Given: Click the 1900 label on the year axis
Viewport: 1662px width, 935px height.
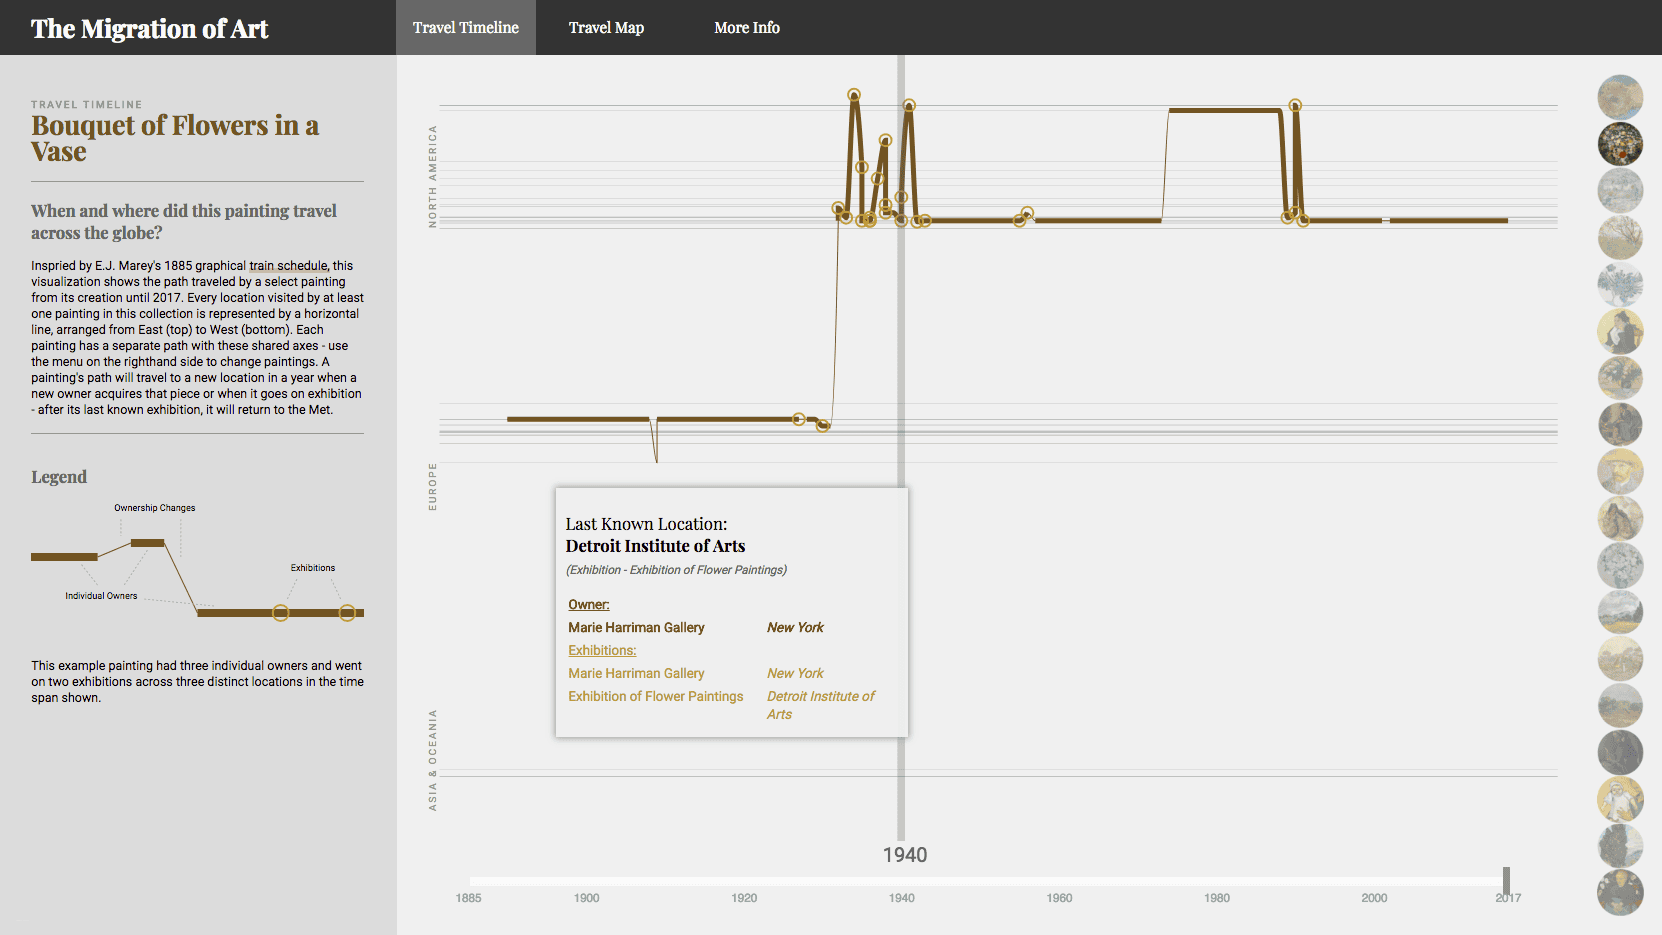Looking at the screenshot, I should [x=587, y=898].
